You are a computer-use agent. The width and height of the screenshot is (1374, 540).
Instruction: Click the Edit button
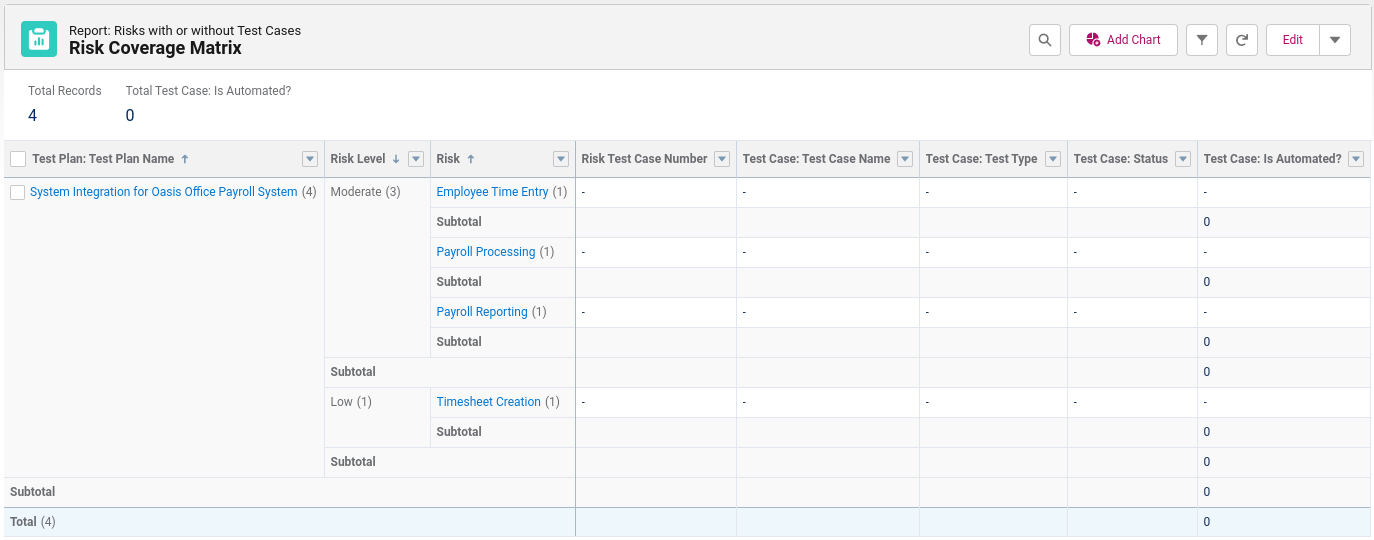click(1293, 40)
